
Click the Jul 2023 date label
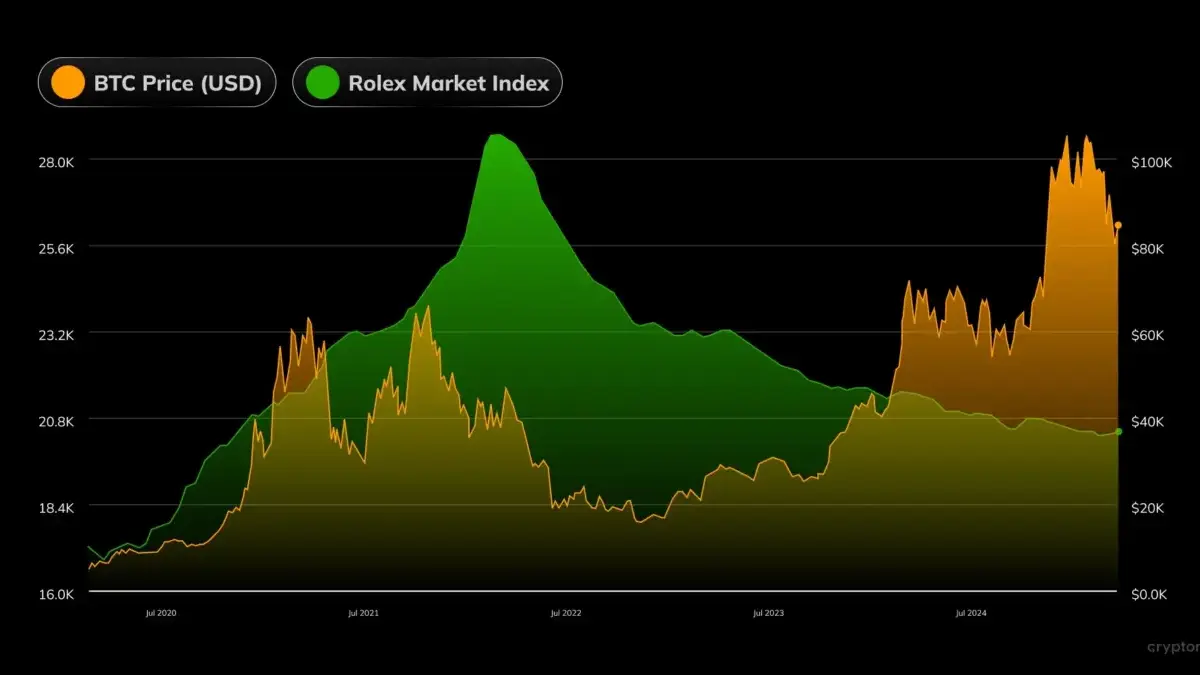pyautogui.click(x=768, y=614)
